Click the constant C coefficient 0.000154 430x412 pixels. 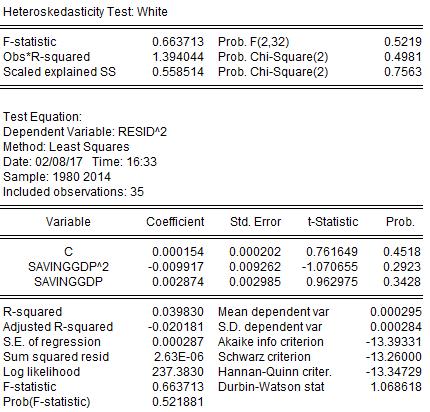pyautogui.click(x=178, y=252)
